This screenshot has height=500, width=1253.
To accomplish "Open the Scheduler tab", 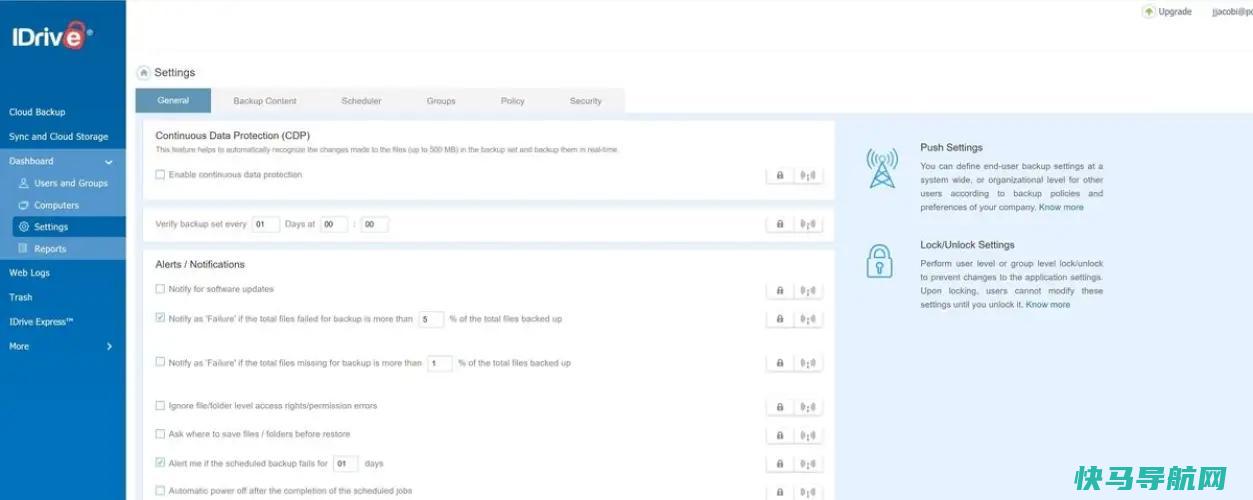I will [361, 101].
